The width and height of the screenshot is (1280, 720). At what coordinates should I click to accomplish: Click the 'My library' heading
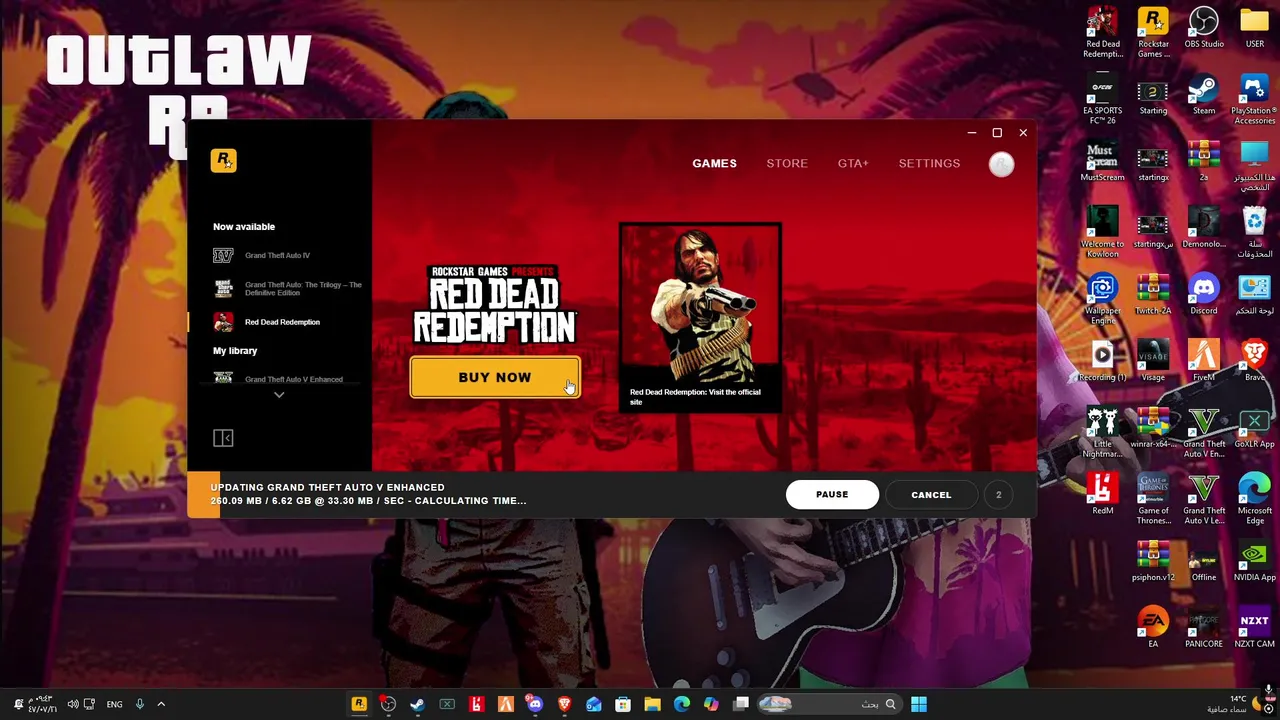(235, 351)
